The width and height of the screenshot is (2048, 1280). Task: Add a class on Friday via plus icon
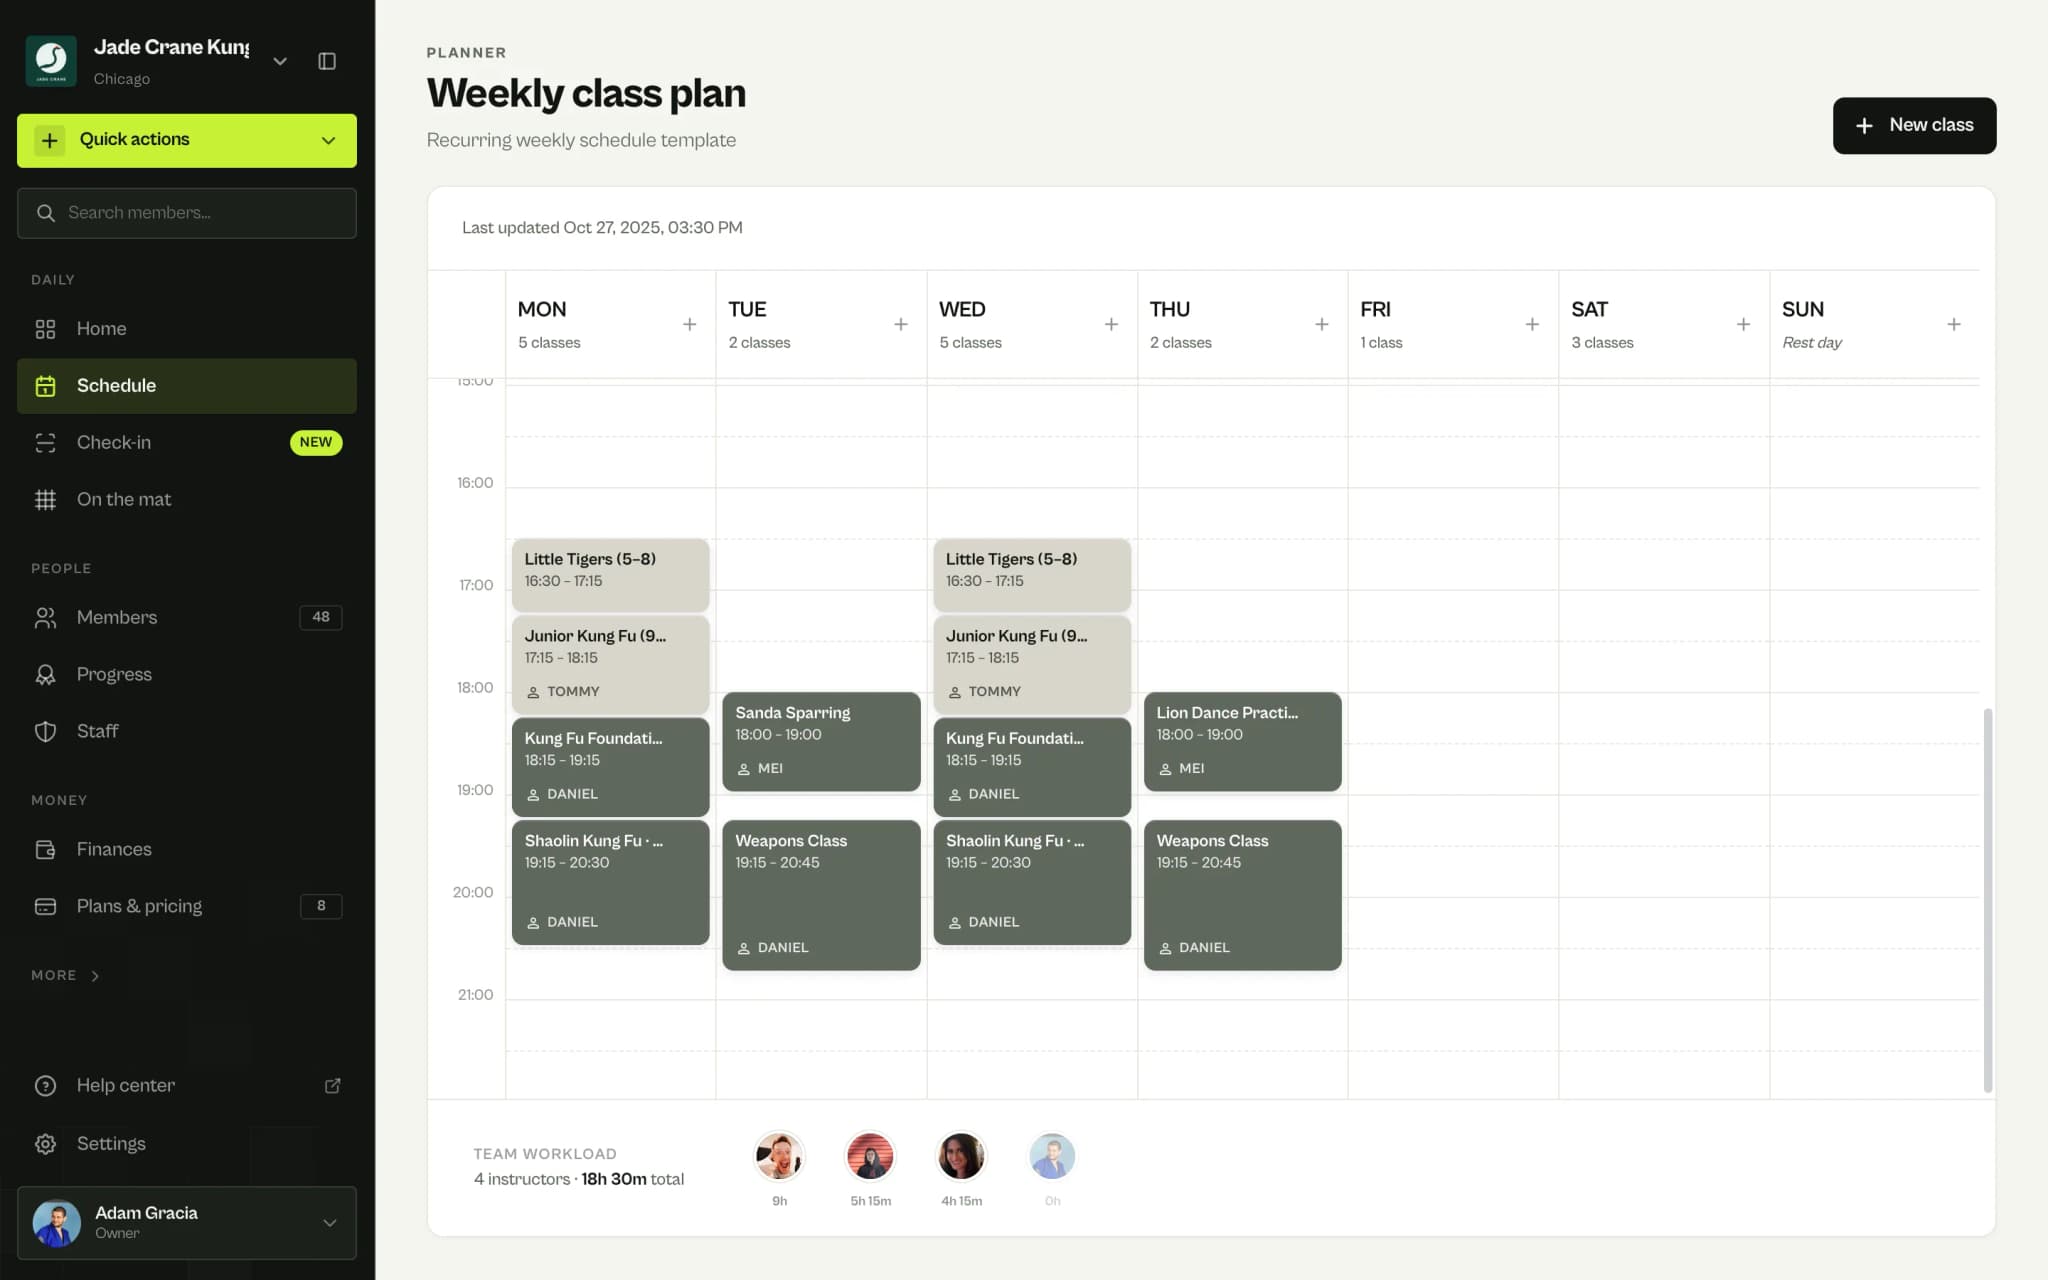click(1532, 324)
